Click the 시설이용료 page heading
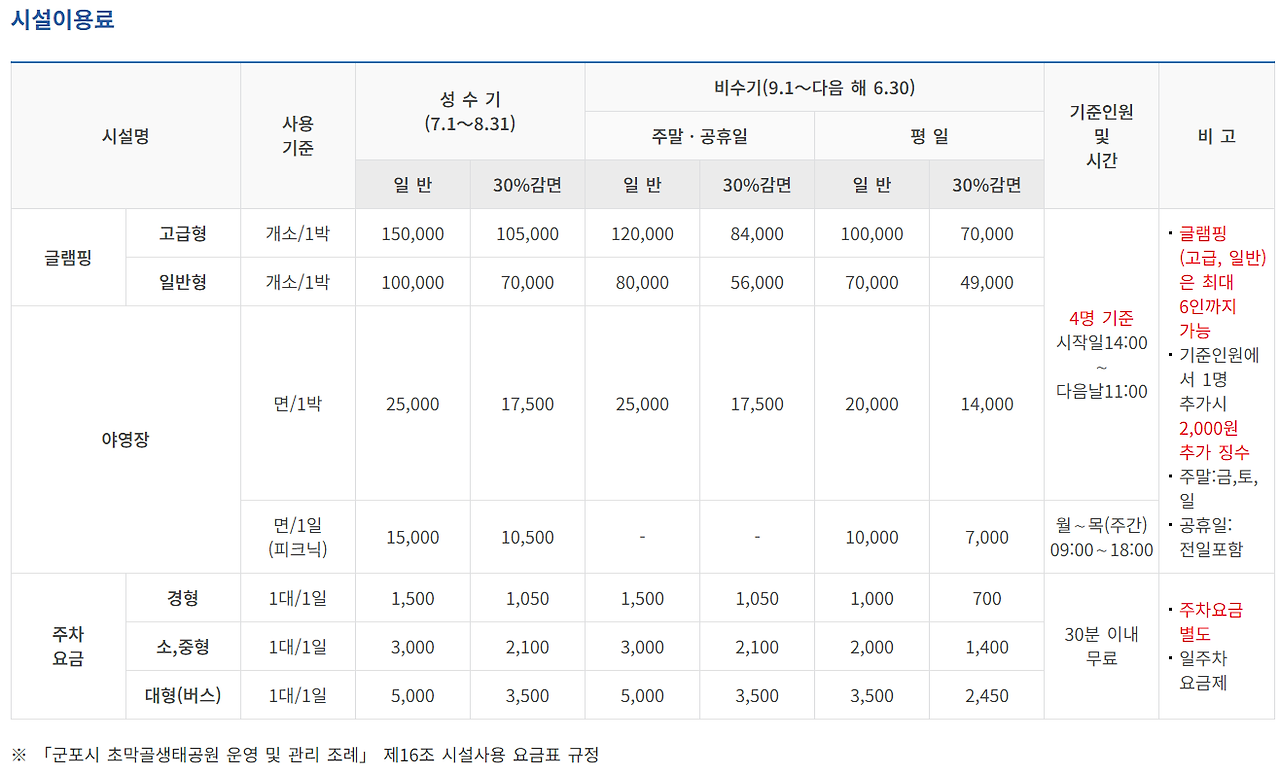 pos(63,19)
